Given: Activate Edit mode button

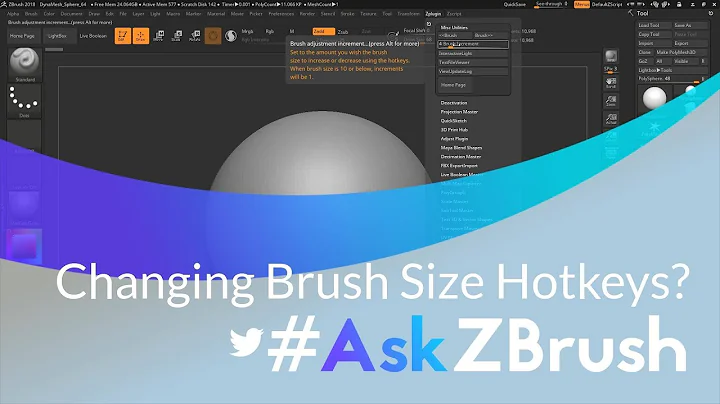Looking at the screenshot, I should pos(123,36).
